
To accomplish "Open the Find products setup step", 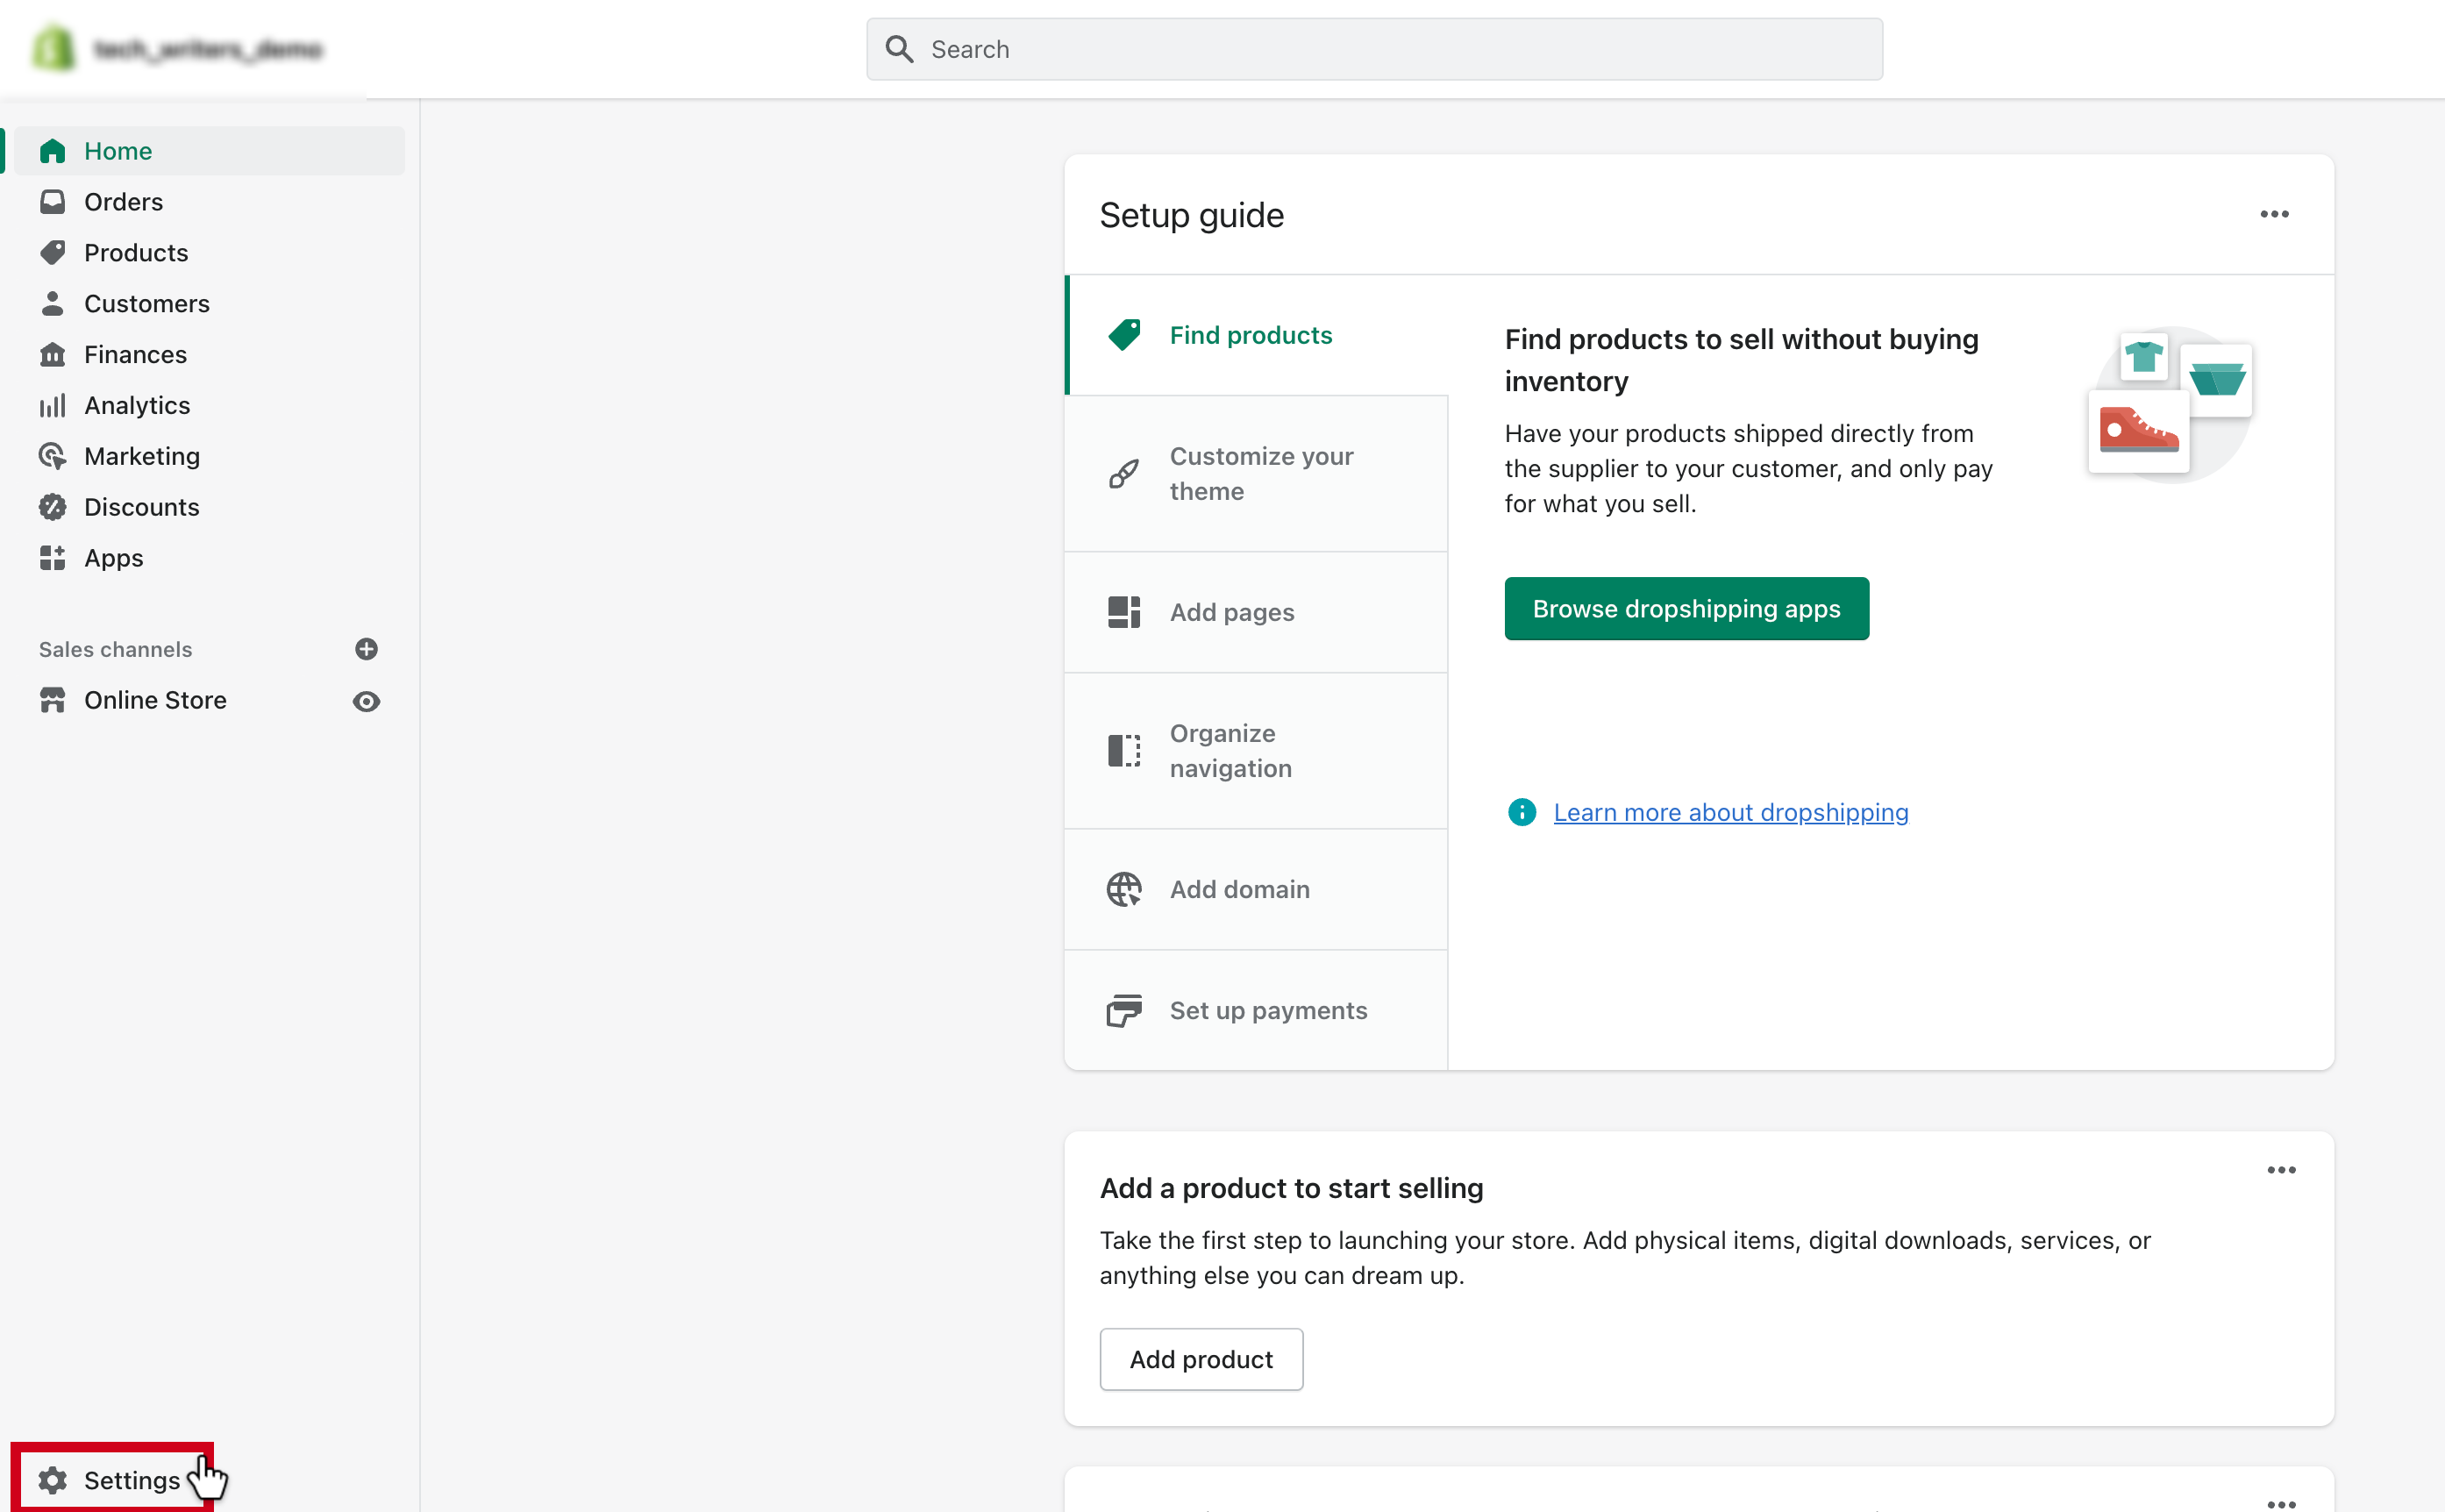I will [1251, 333].
